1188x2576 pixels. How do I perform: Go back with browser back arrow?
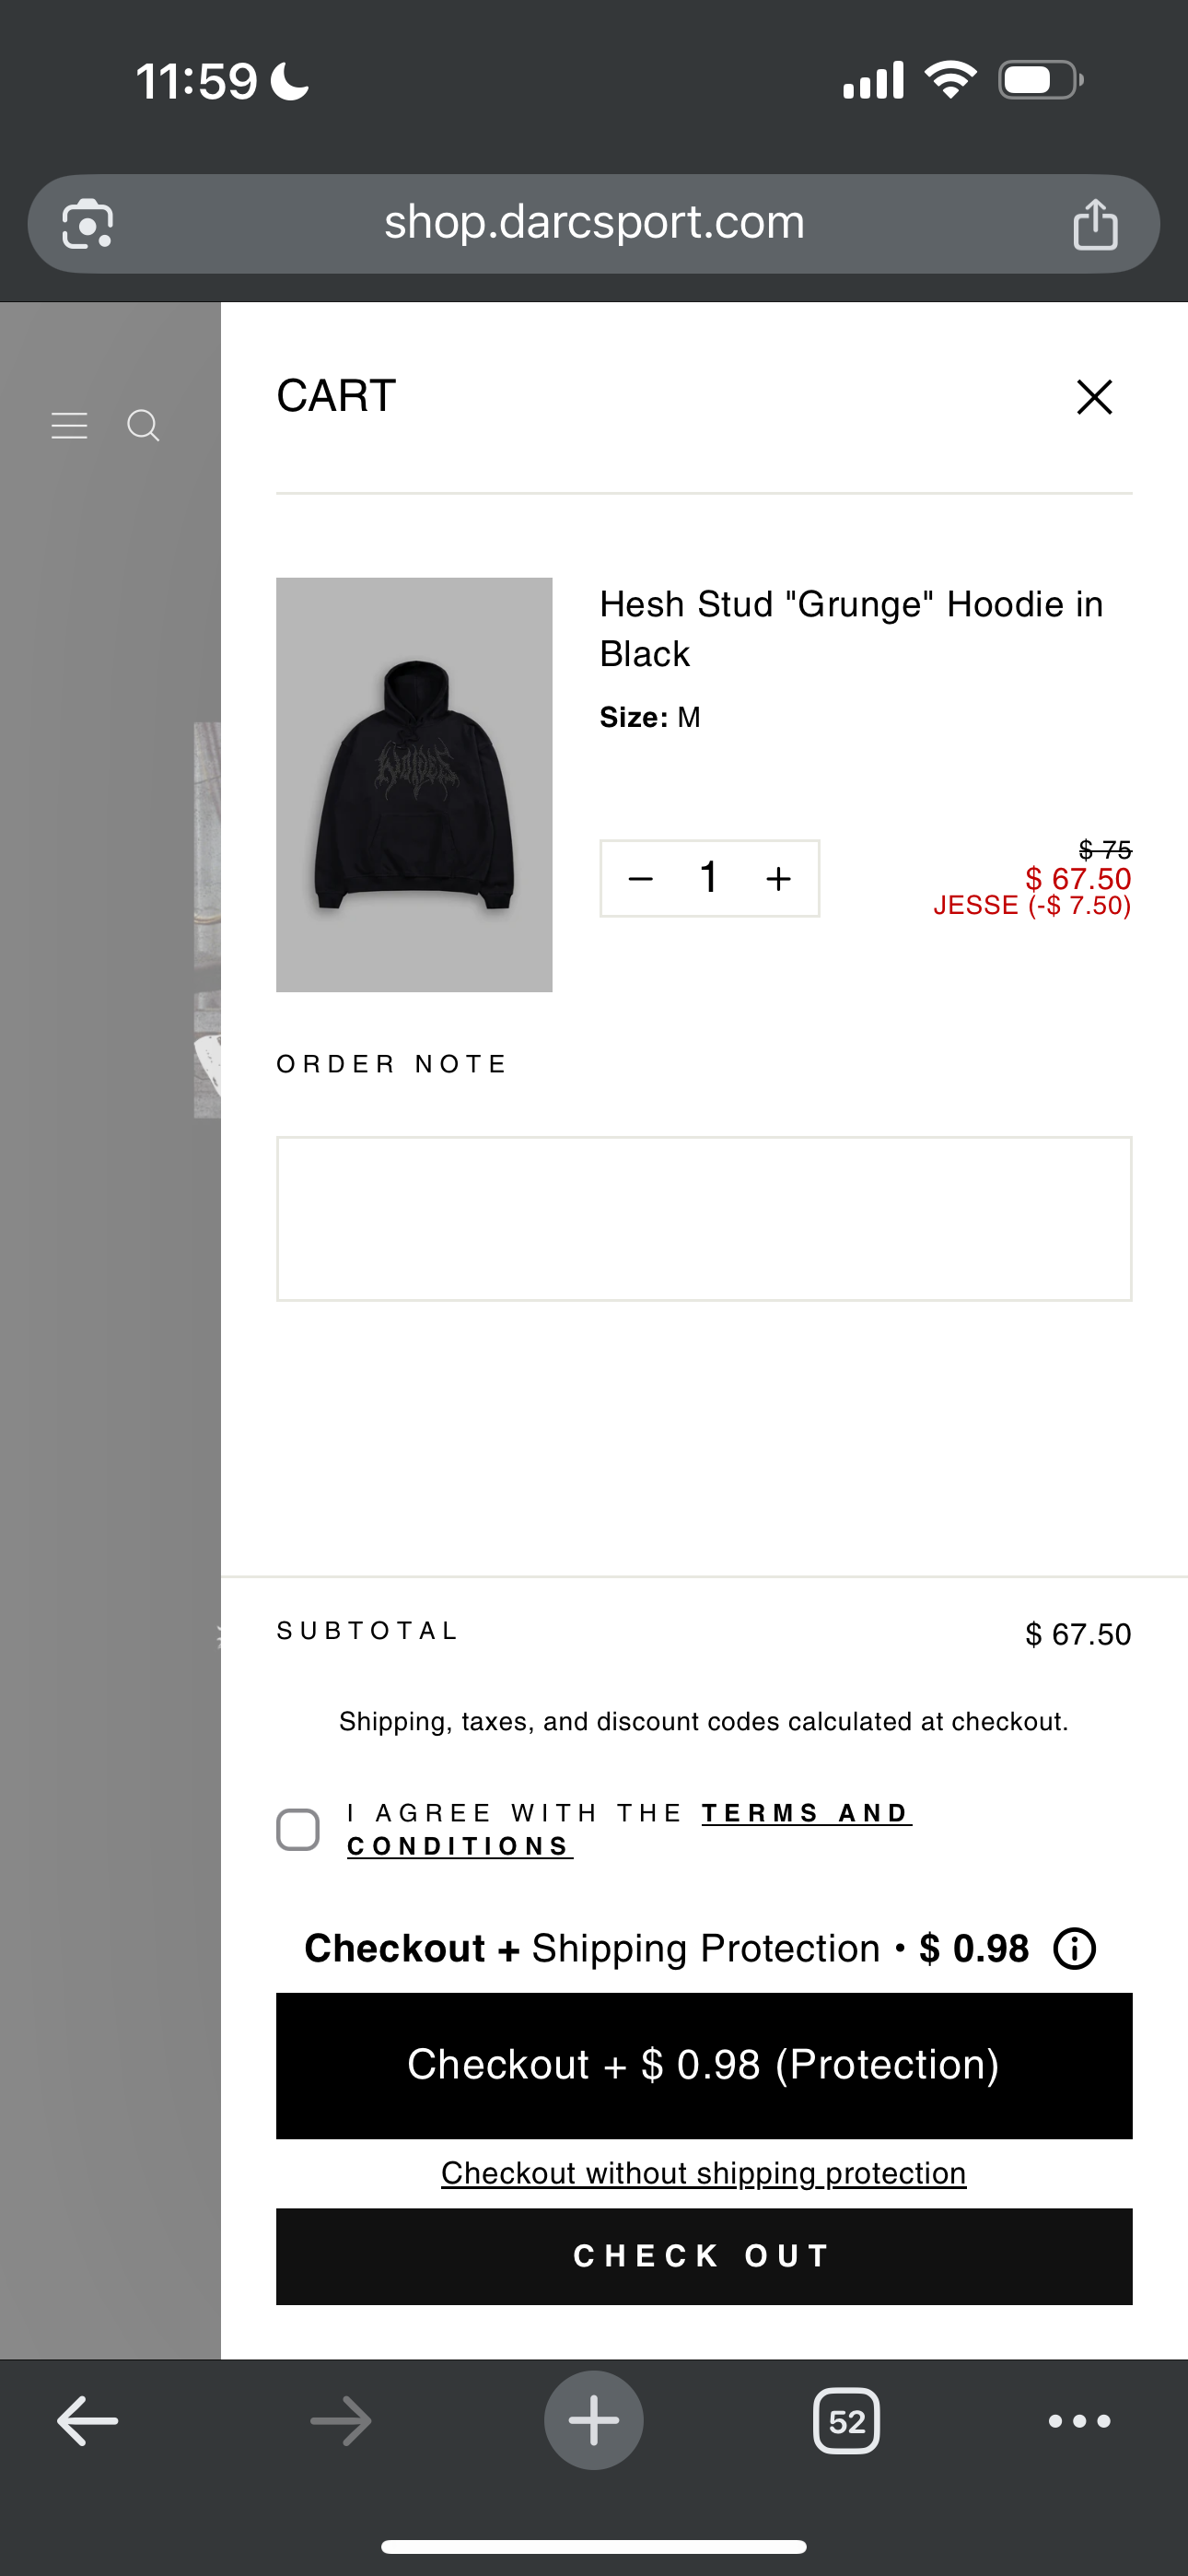88,2422
